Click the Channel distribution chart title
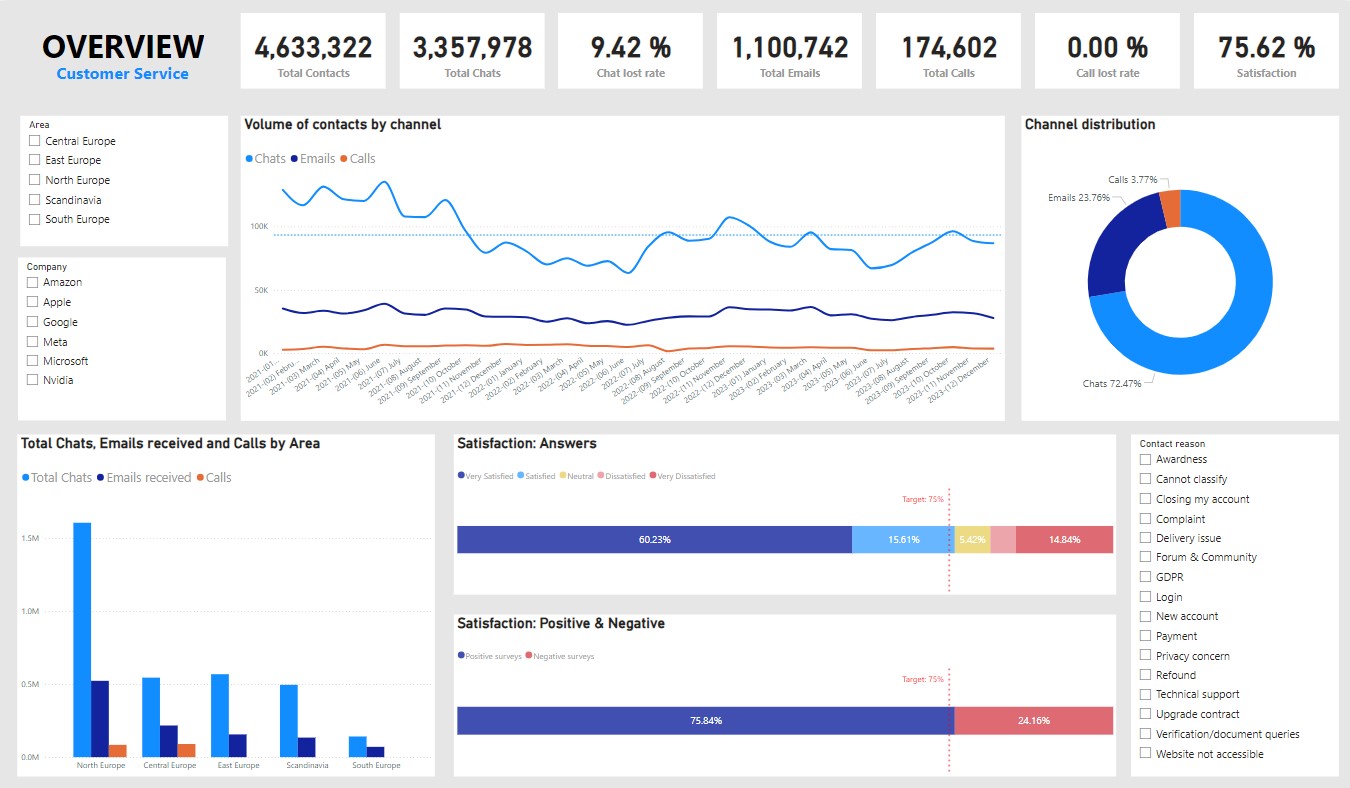1350x788 pixels. tap(1090, 125)
